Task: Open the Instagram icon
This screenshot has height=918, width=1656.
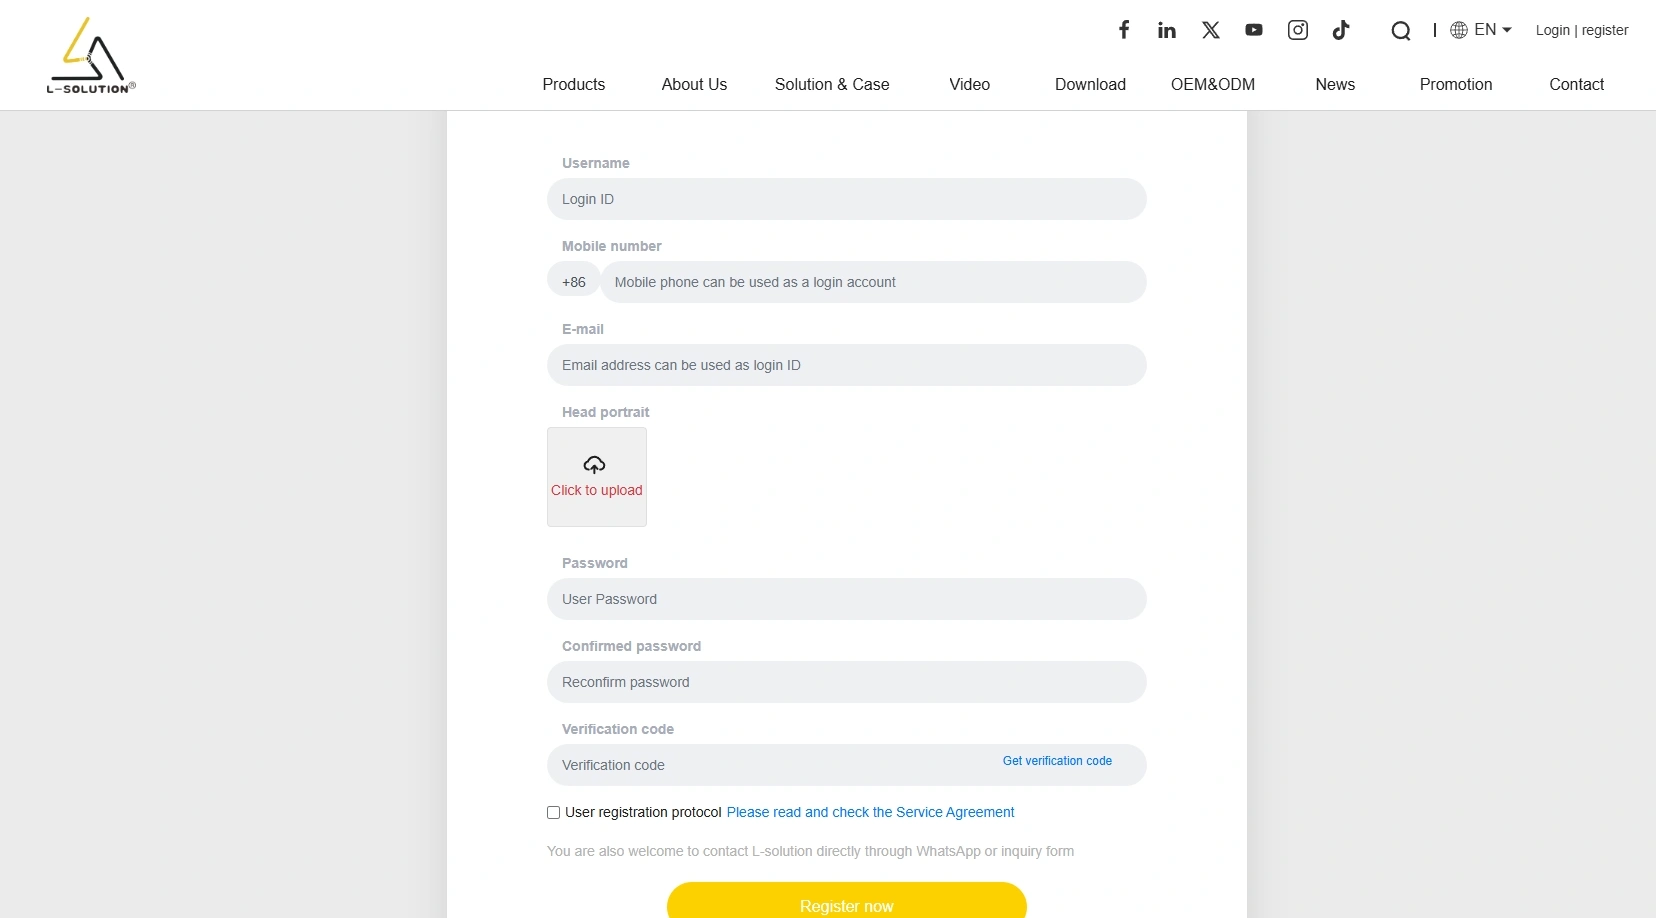Action: click(1298, 30)
